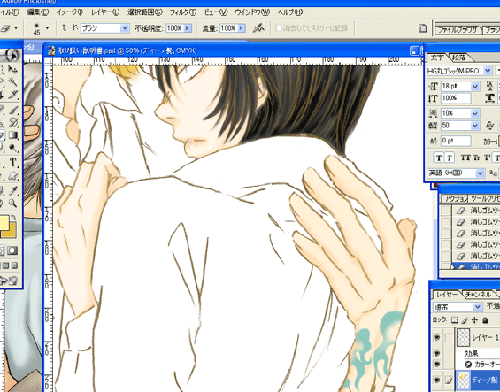
Task: Click the opacity 100% input field
Action: point(175,28)
